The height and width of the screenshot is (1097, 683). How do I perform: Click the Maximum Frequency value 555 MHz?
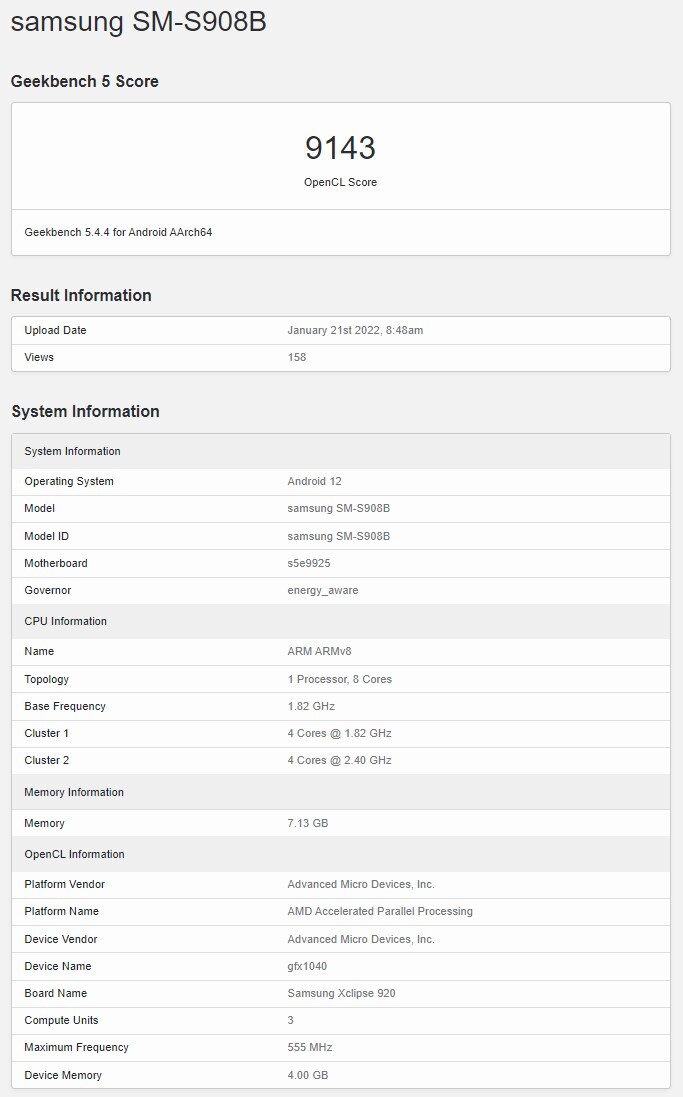pyautogui.click(x=309, y=1047)
